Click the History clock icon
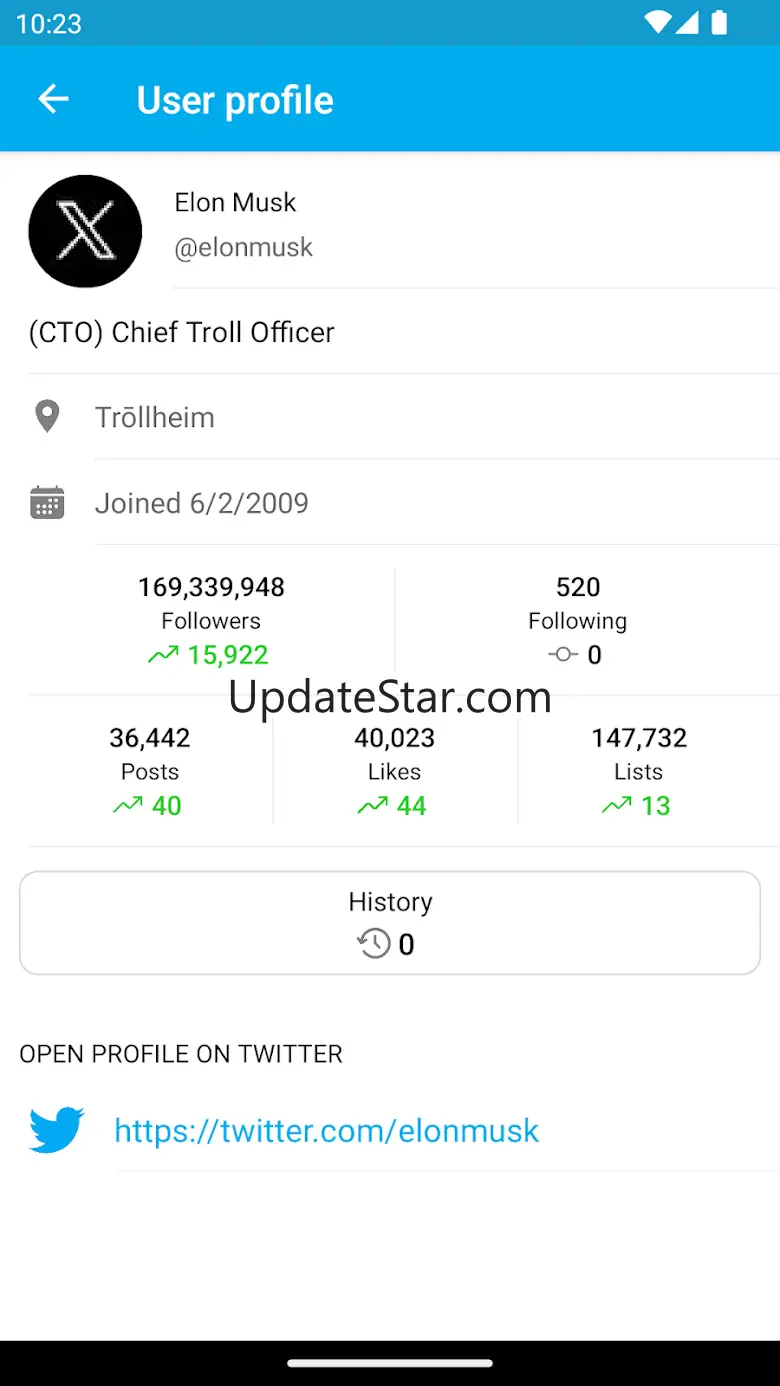The height and width of the screenshot is (1386, 780). tap(374, 944)
